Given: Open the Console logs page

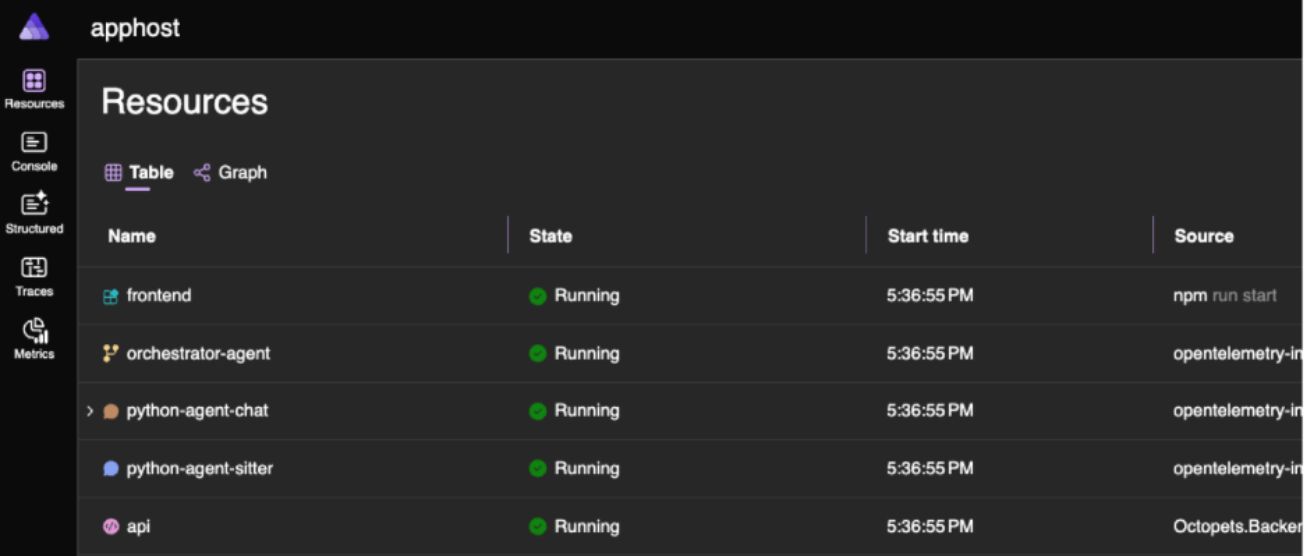Looking at the screenshot, I should tap(34, 151).
